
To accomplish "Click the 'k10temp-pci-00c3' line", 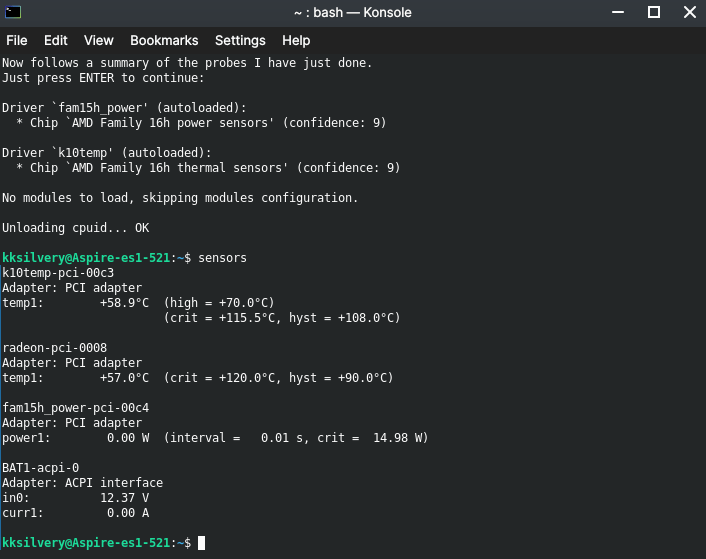I will click(58, 273).
